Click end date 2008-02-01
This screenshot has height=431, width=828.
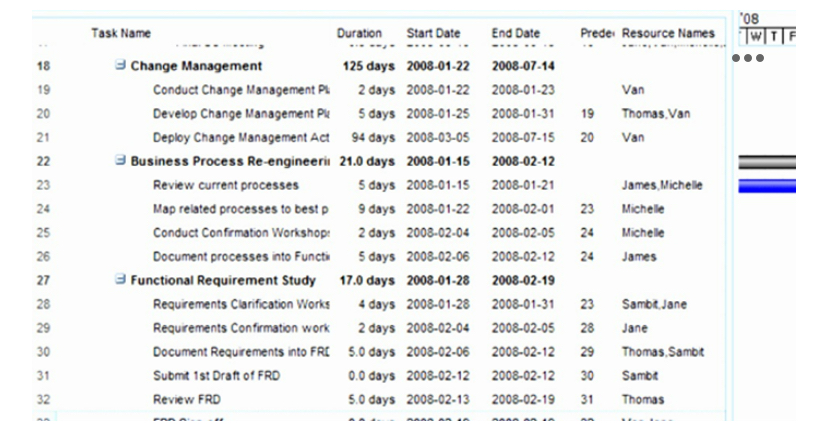(523, 209)
